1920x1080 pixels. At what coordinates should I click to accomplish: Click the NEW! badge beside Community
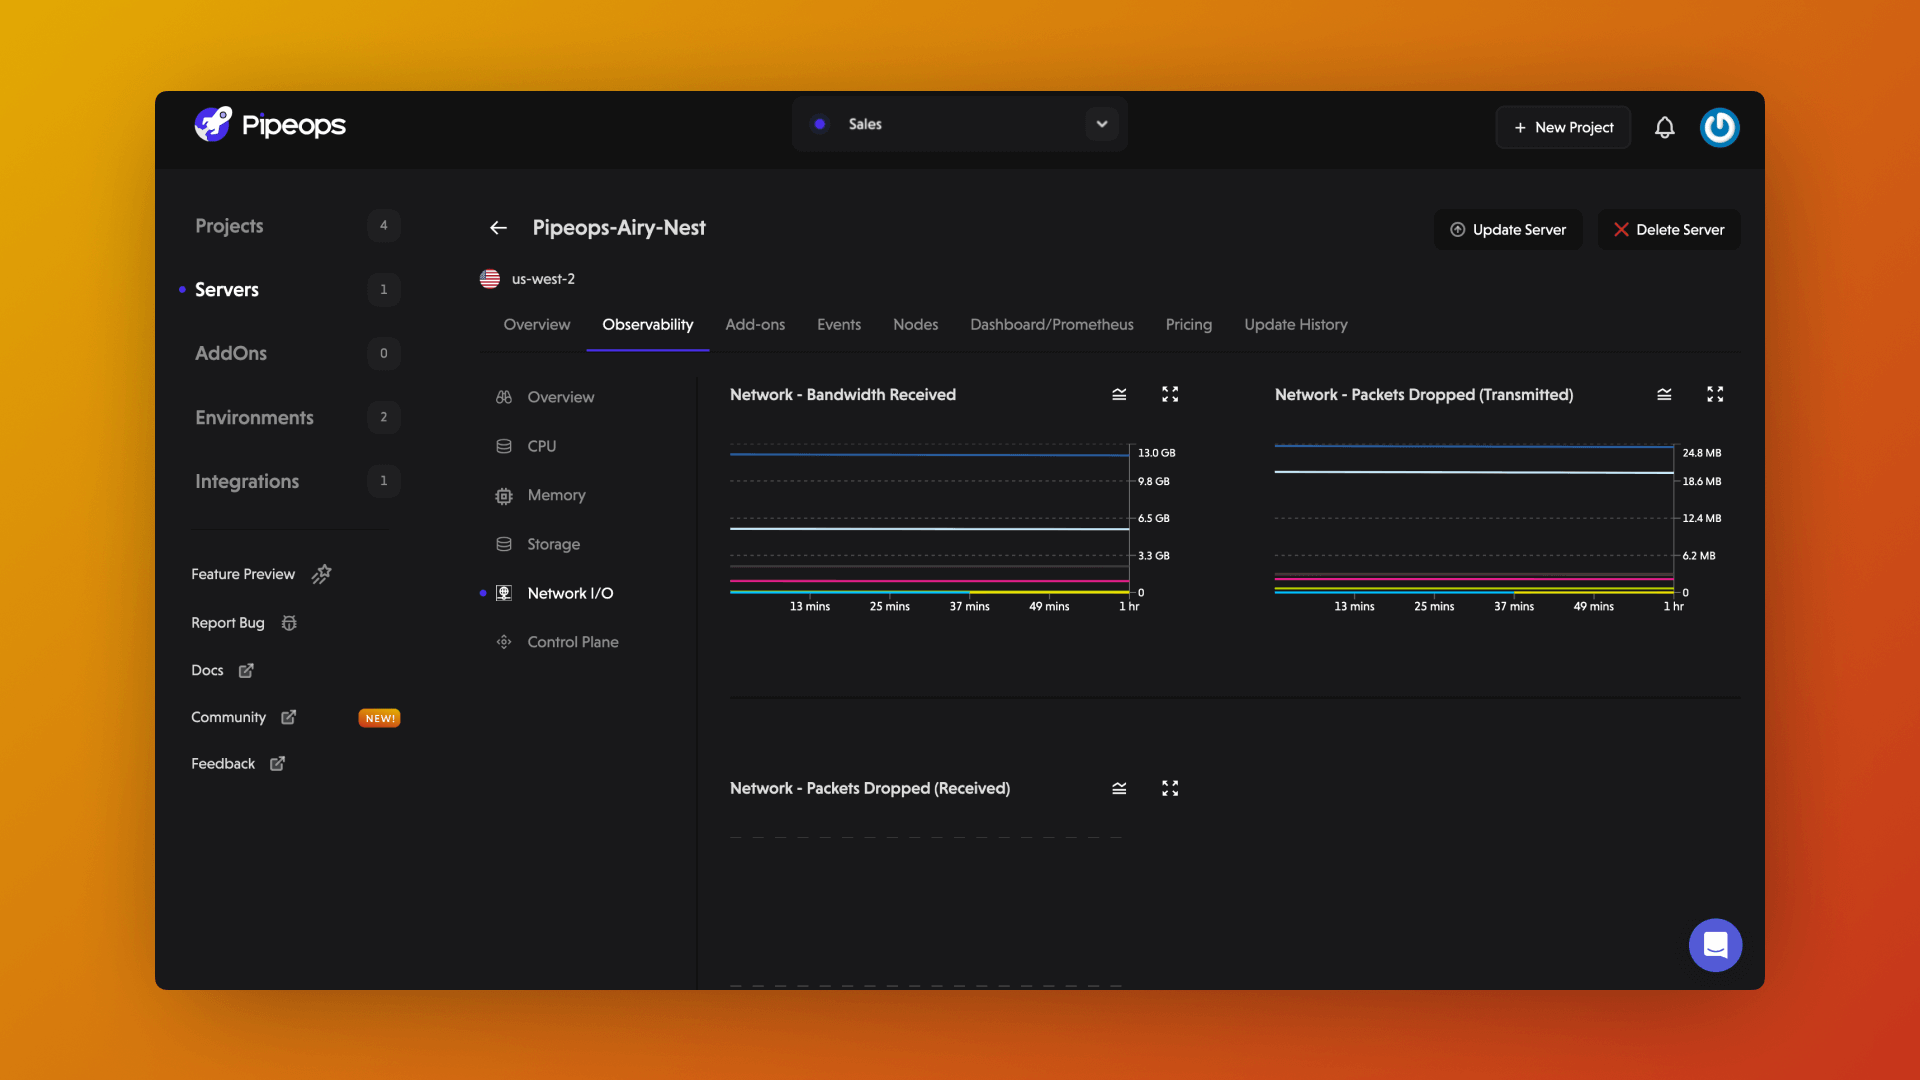(x=379, y=718)
